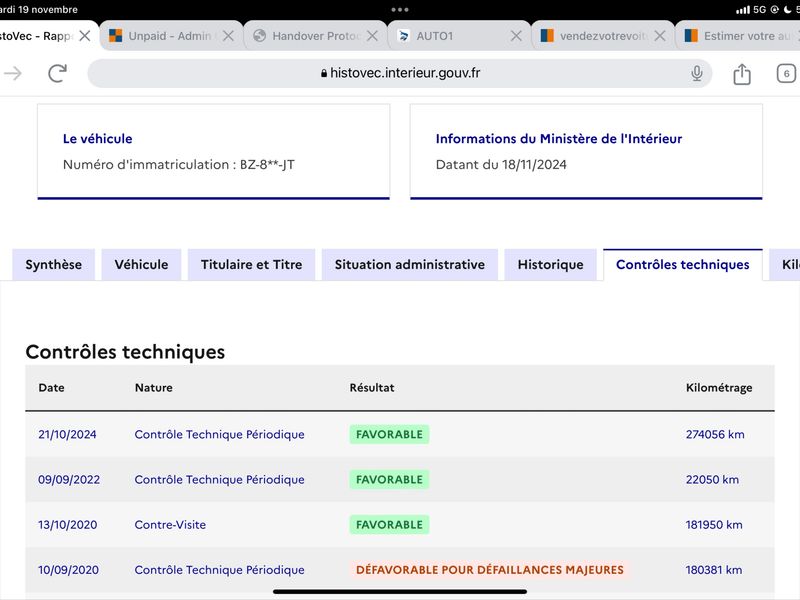Close the Handover Protocol tab
Viewport: 800px width, 600px height.
(x=372, y=36)
